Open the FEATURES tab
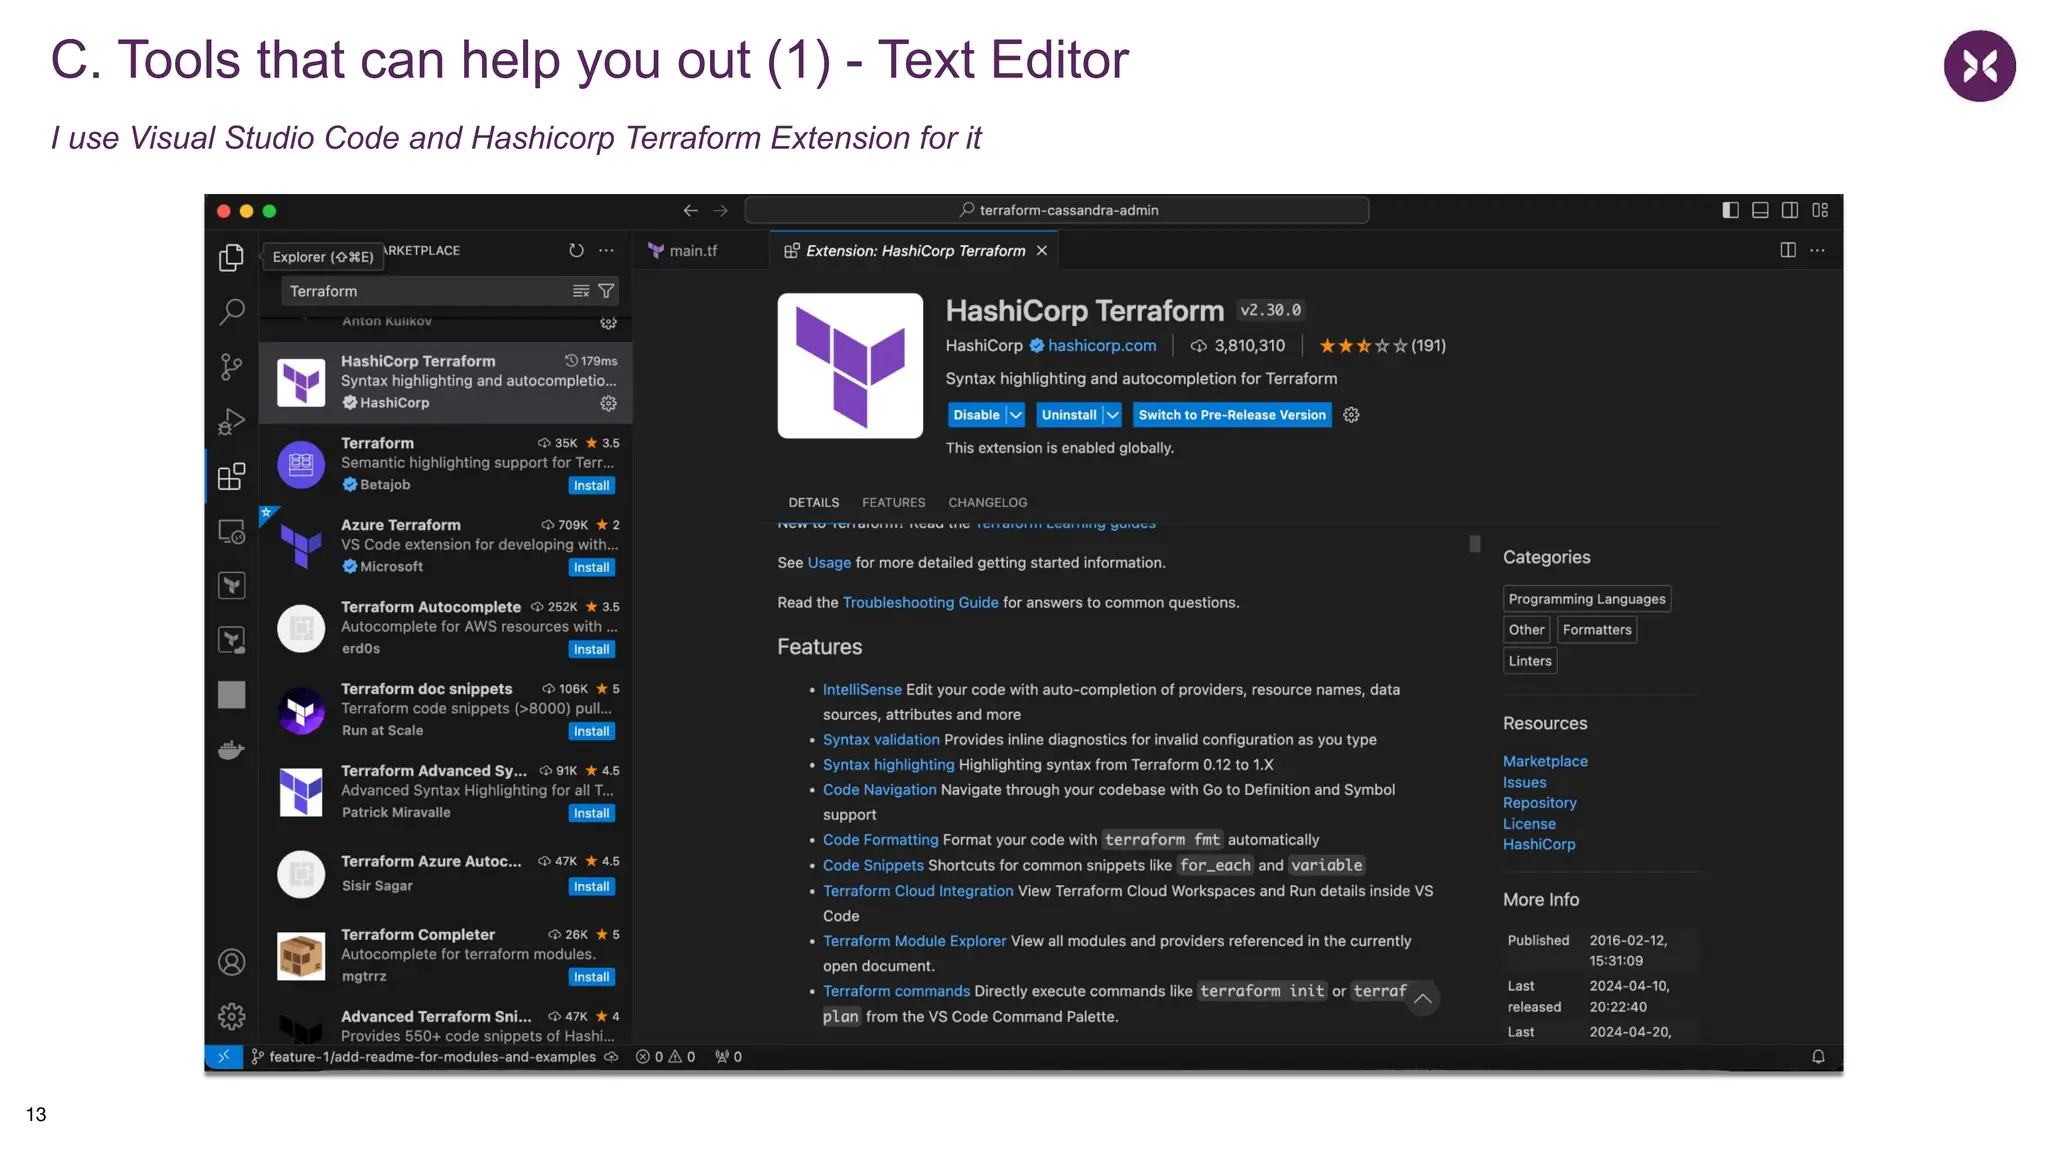Image resolution: width=2048 pixels, height=1152 pixels. (x=894, y=503)
